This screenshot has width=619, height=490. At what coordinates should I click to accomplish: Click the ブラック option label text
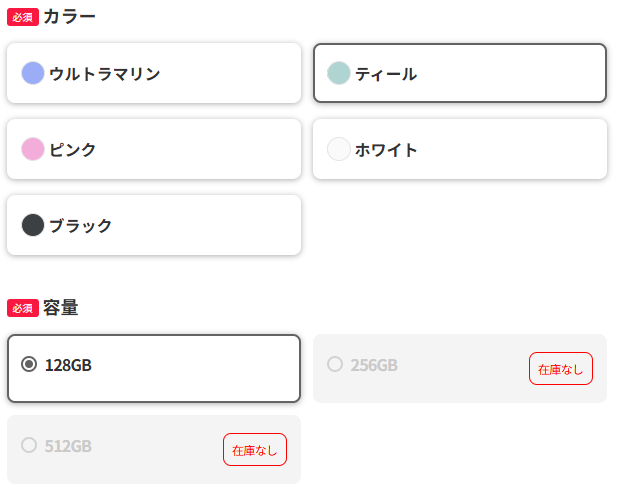(x=81, y=225)
